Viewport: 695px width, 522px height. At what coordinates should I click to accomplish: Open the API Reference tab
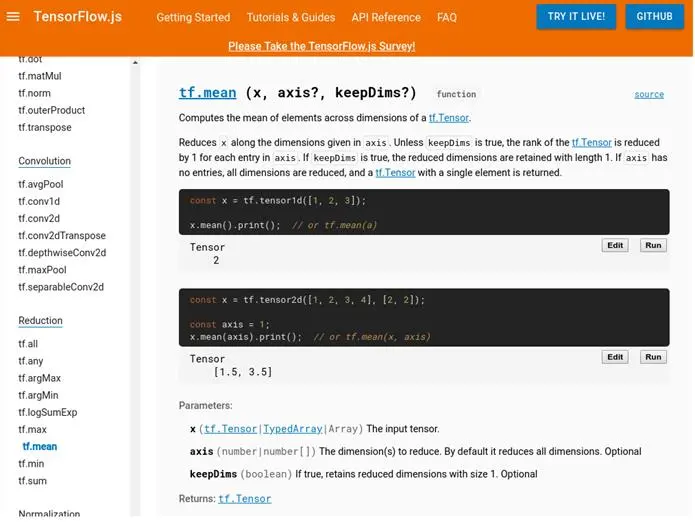[386, 17]
